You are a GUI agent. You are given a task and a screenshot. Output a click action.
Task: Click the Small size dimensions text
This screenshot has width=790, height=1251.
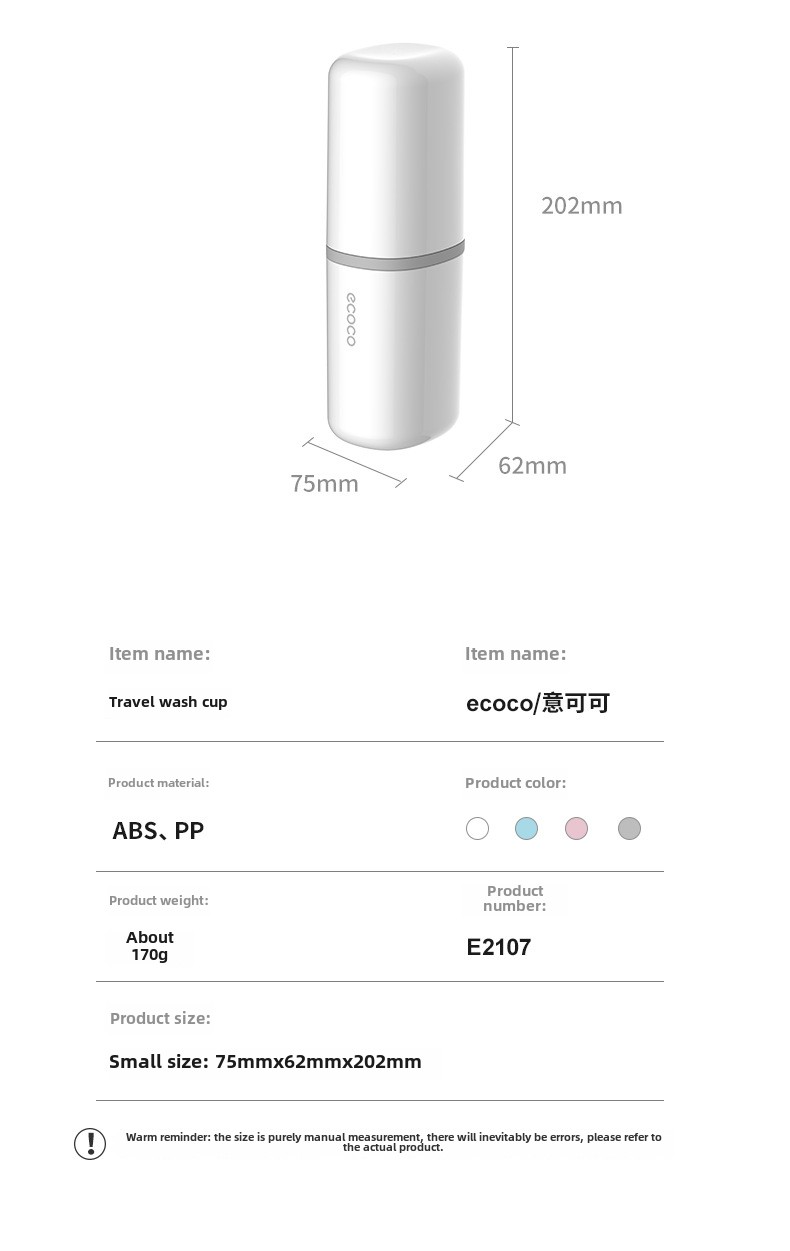pos(265,1062)
